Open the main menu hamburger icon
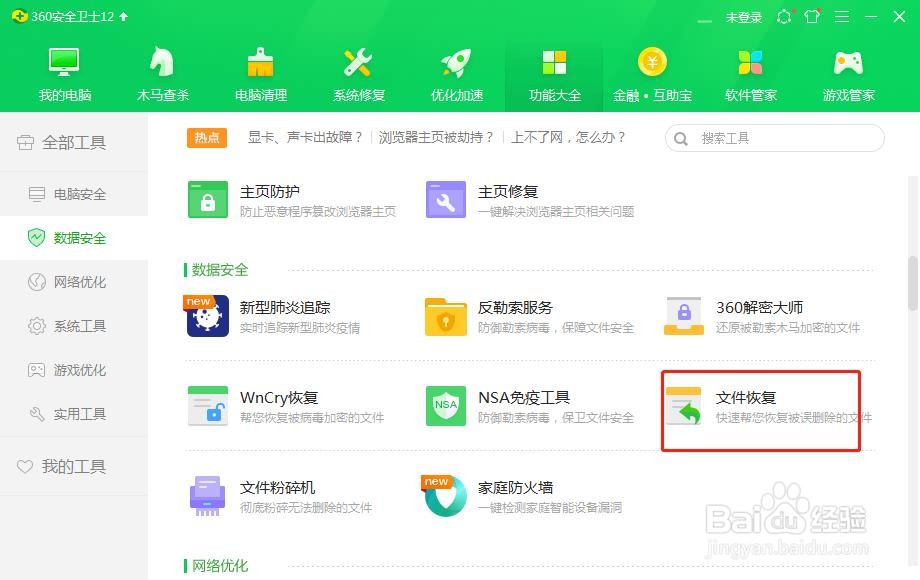This screenshot has height=580, width=920. click(842, 16)
